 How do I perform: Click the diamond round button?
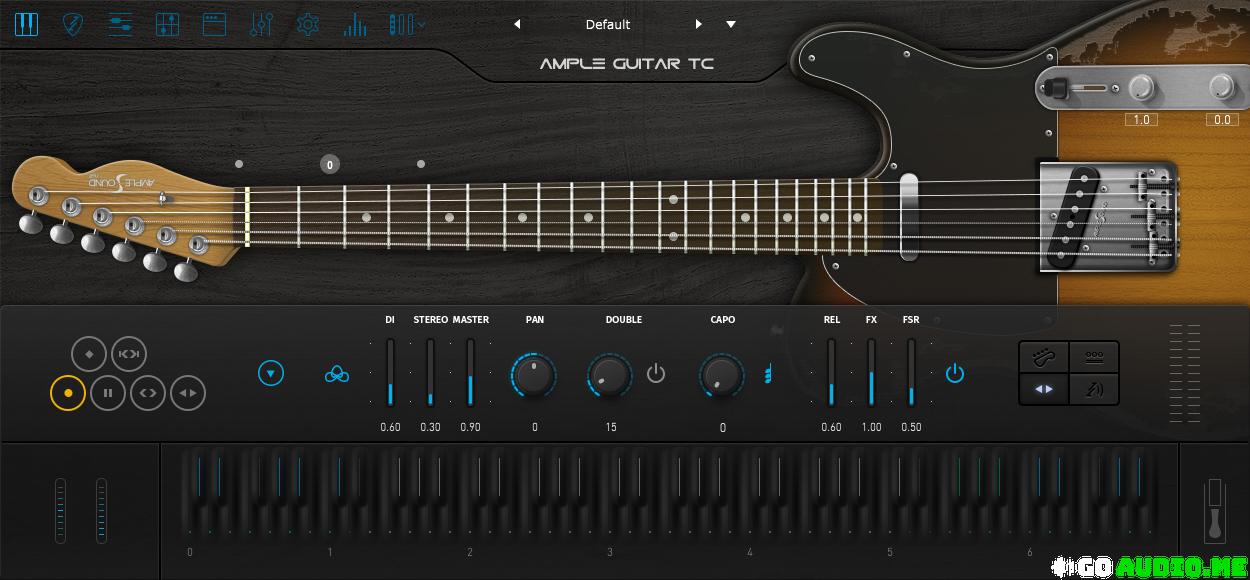pos(89,353)
